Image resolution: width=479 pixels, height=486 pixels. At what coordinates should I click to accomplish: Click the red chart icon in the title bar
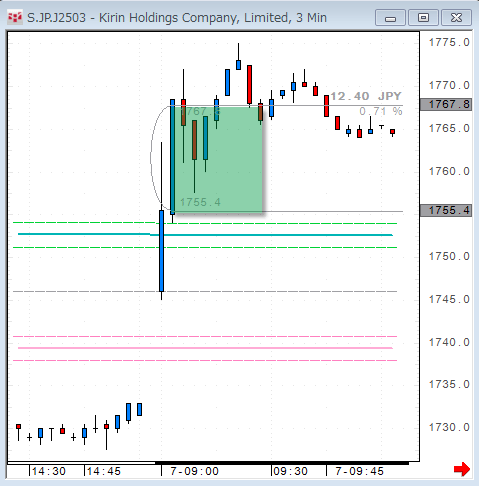(x=15, y=17)
